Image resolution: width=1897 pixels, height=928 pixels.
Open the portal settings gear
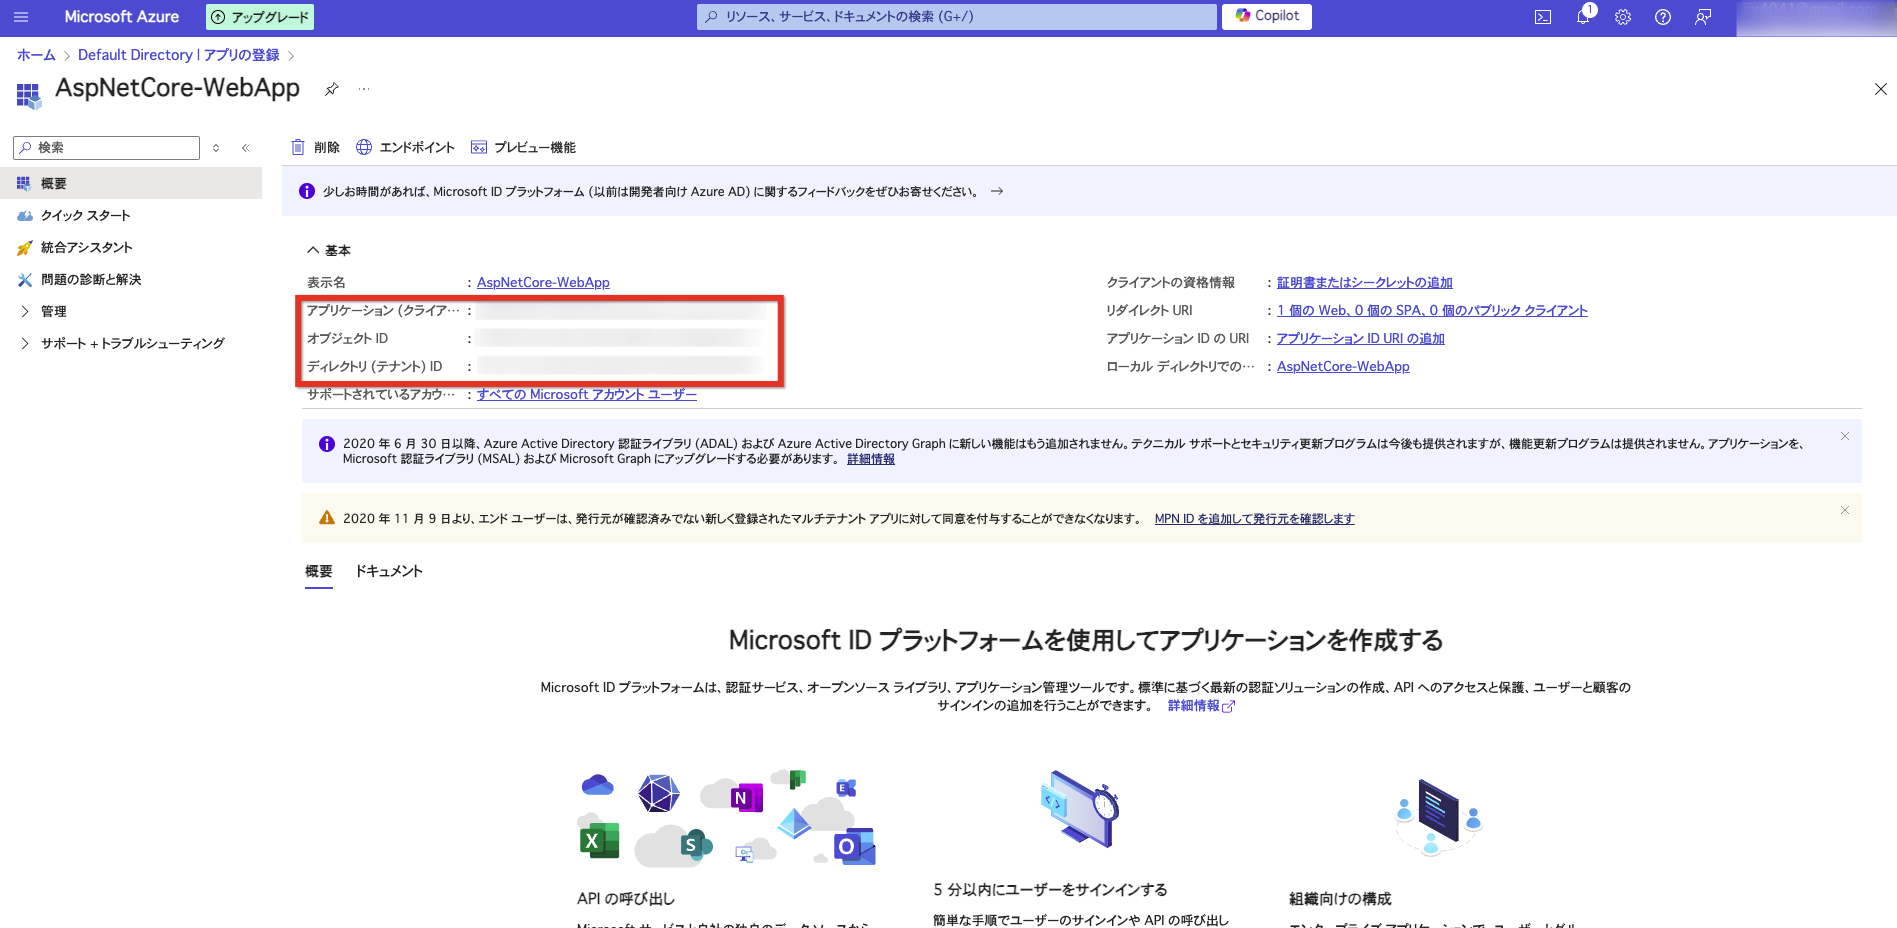tap(1623, 17)
